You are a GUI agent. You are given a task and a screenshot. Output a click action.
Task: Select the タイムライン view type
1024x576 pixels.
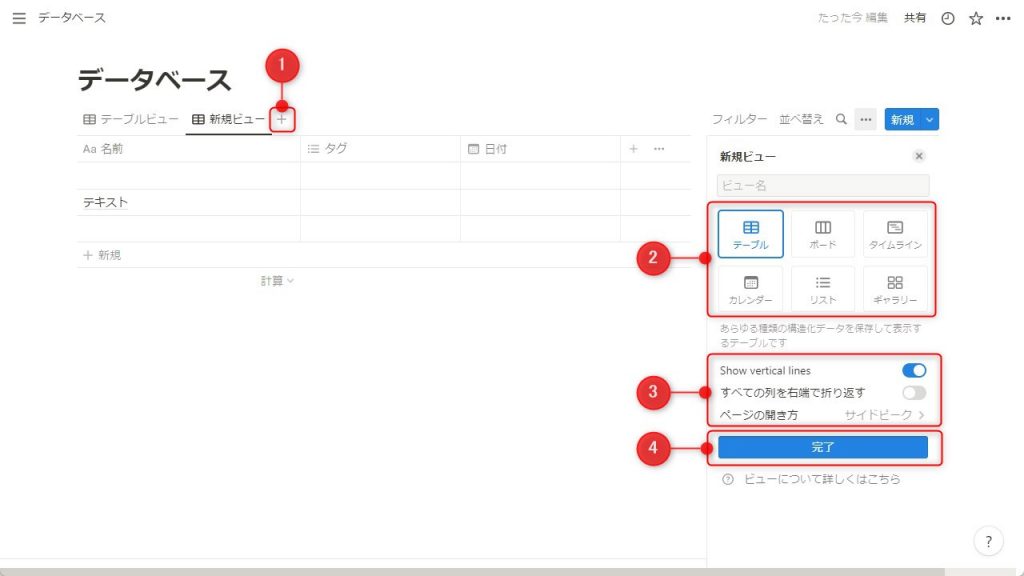click(895, 234)
